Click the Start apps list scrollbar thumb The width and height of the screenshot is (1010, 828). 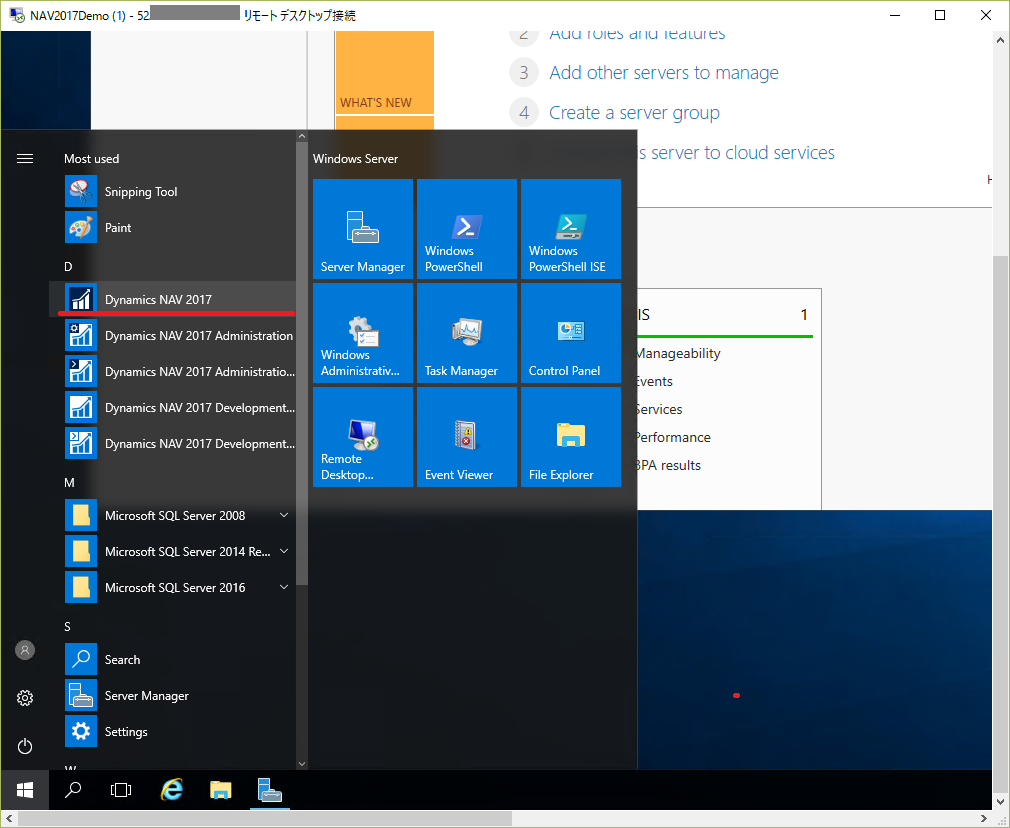coord(301,363)
